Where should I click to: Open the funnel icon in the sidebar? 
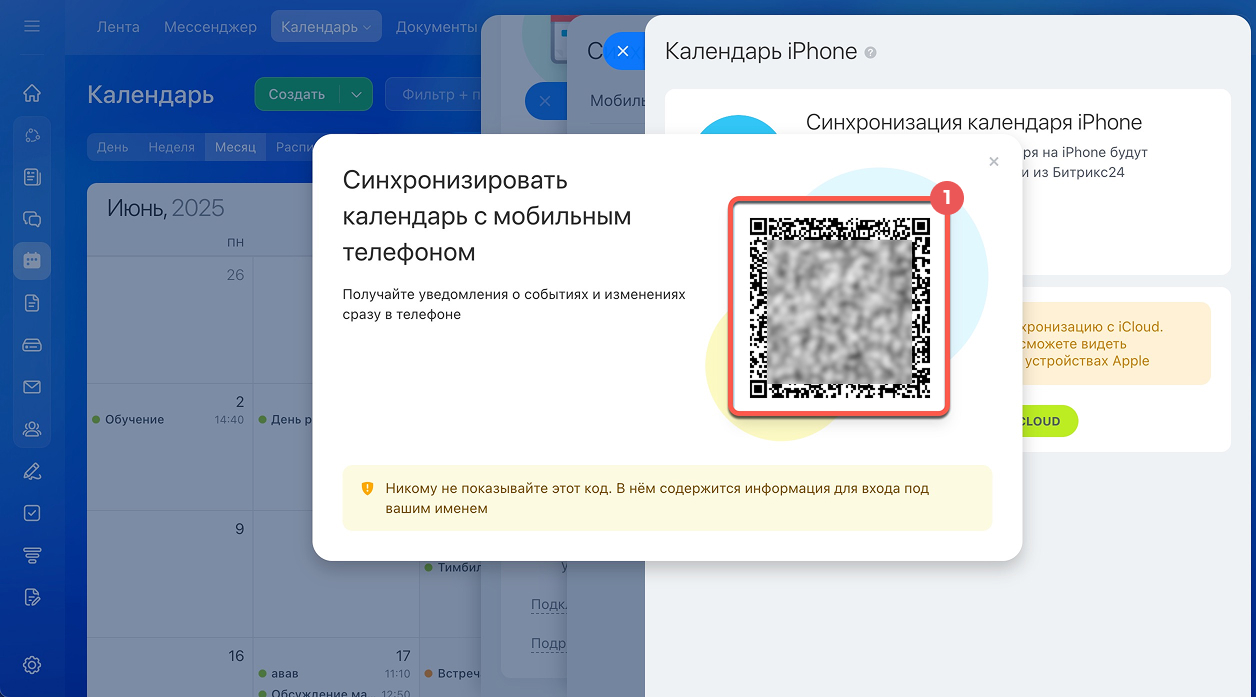click(x=32, y=555)
